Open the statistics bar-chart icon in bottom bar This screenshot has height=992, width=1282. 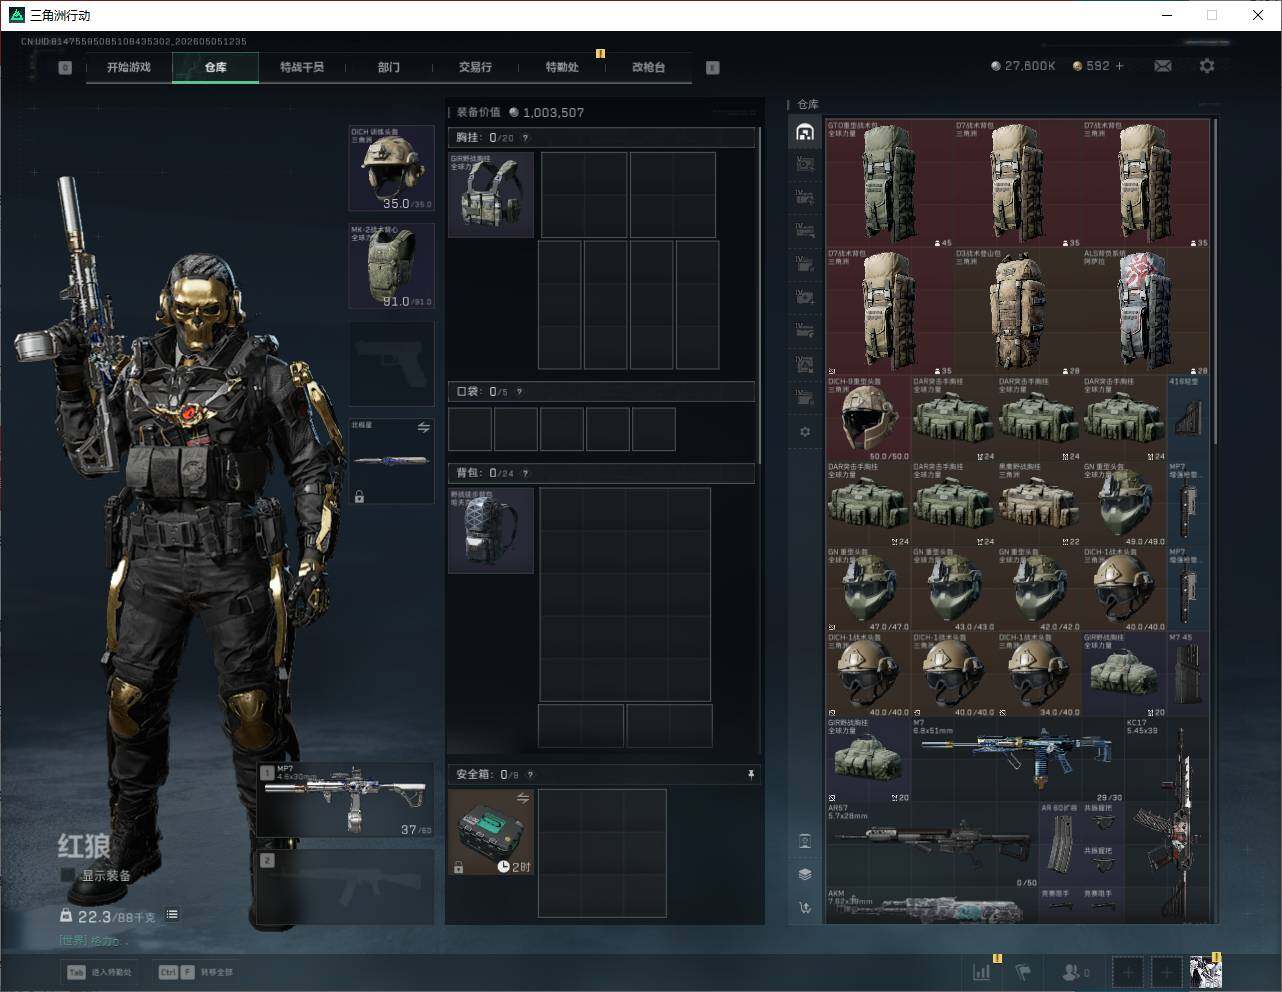click(x=983, y=971)
